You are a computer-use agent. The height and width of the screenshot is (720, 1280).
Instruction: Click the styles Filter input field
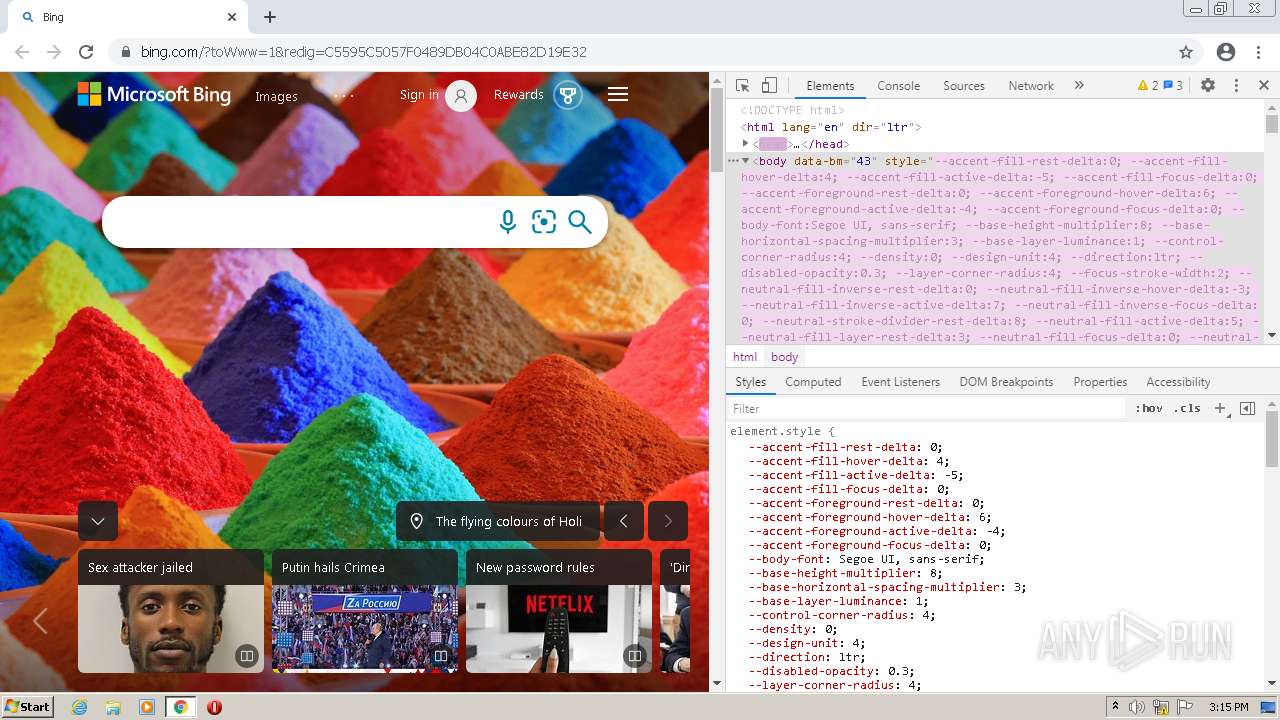(x=927, y=408)
